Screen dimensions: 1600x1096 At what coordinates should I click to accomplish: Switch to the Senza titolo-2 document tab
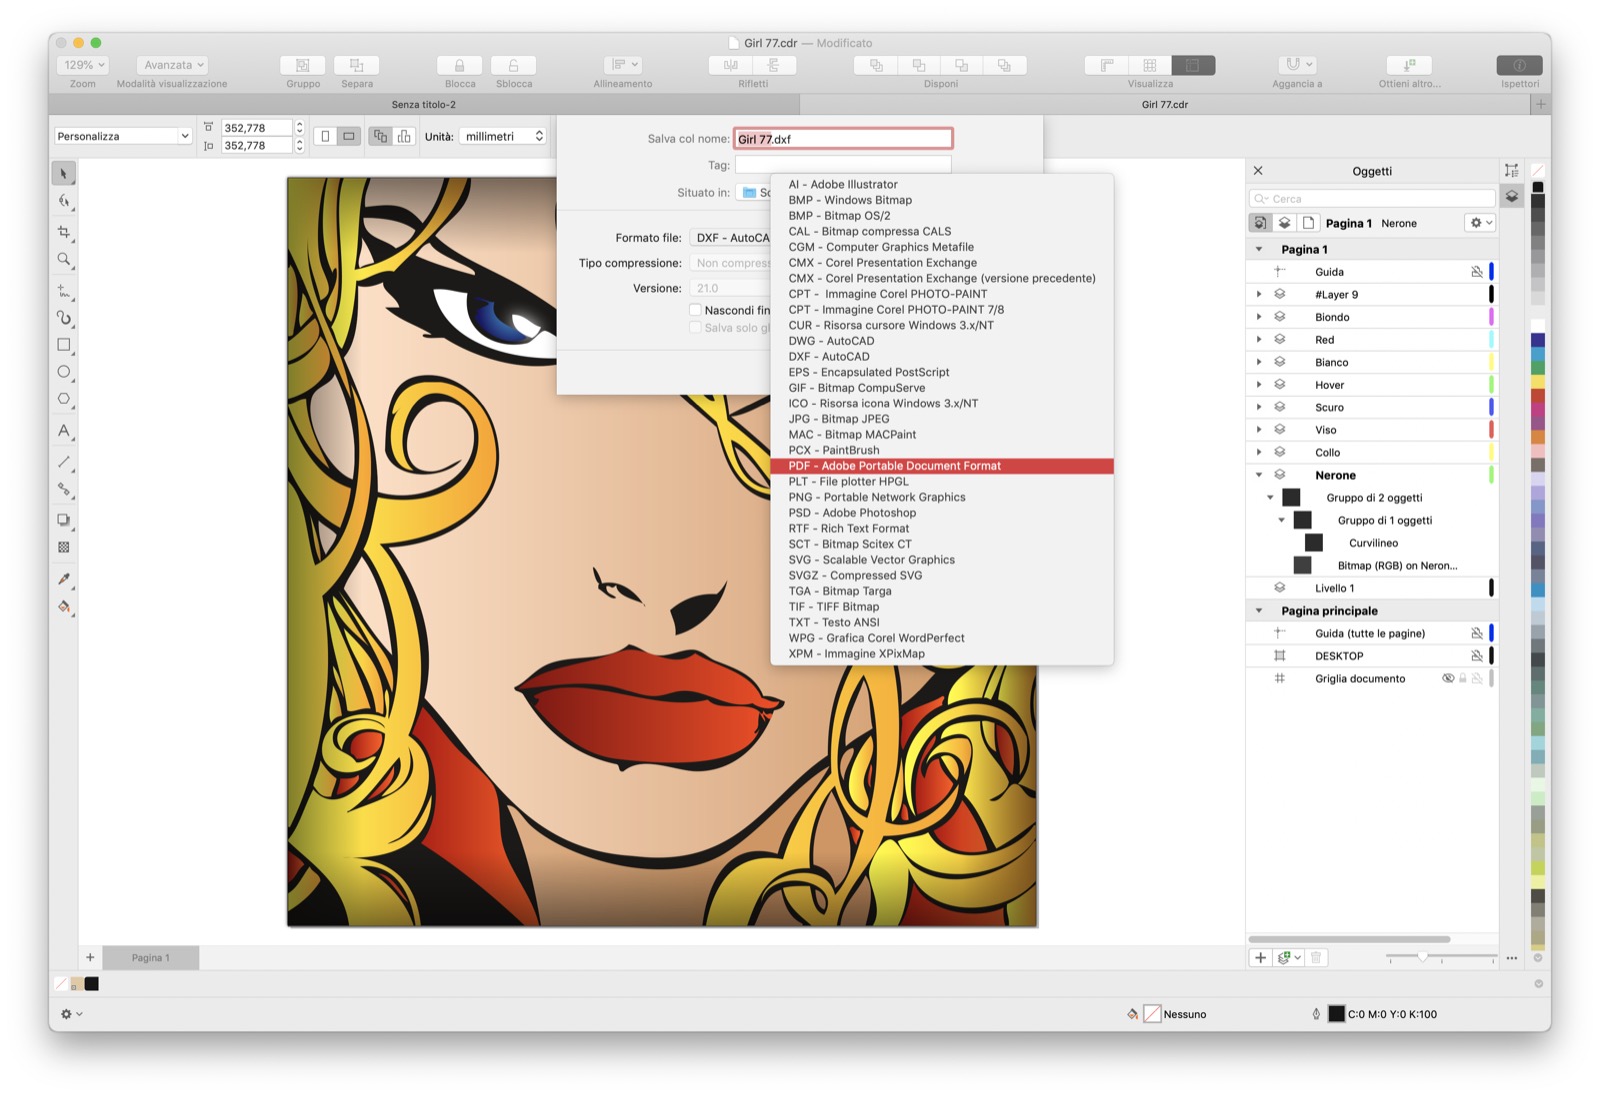424,104
